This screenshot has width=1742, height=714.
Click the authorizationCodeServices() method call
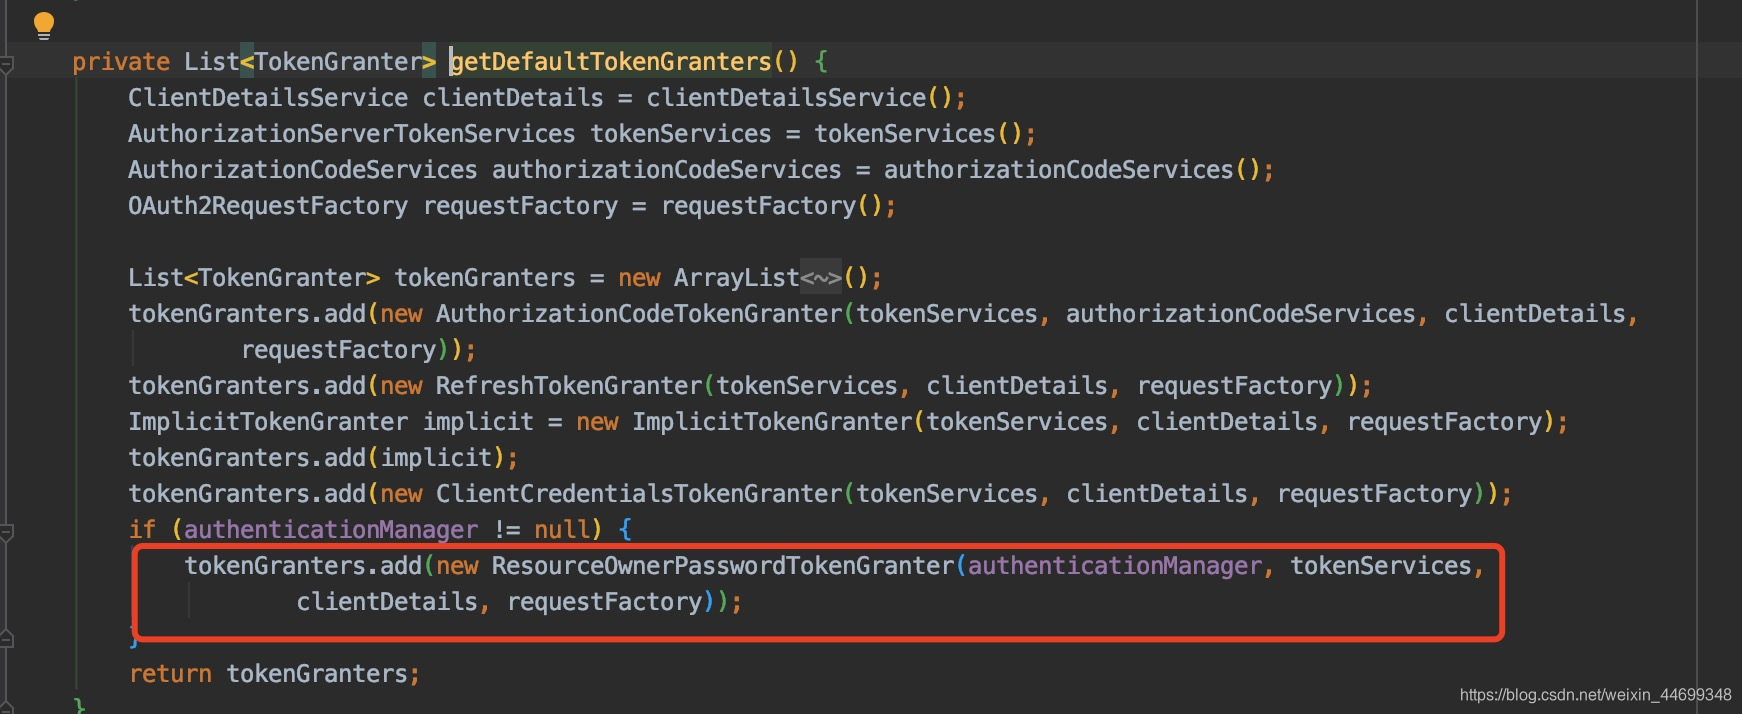pos(1072,170)
